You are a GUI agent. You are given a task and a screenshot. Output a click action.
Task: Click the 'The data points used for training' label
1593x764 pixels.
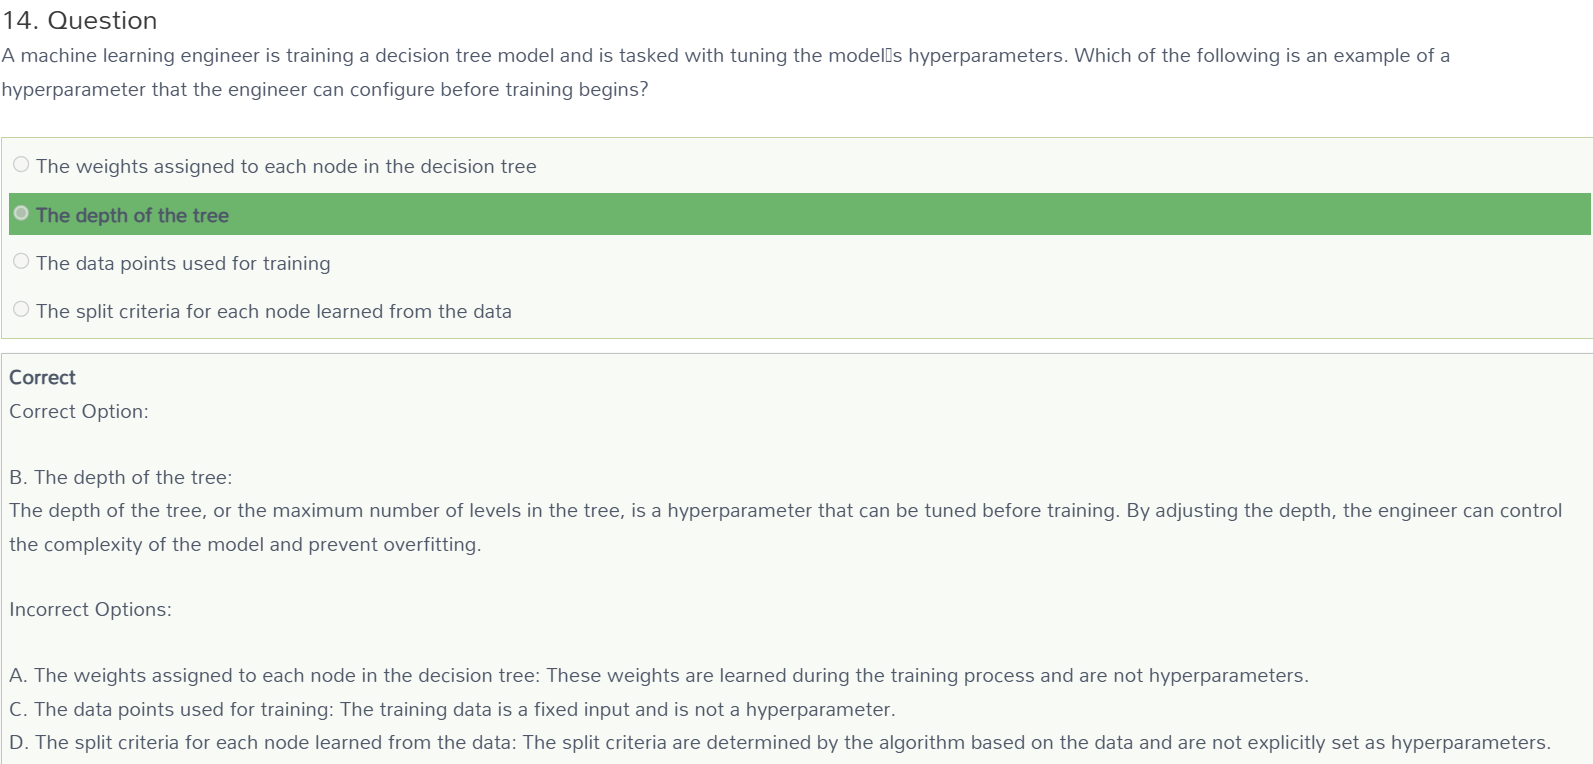[183, 263]
